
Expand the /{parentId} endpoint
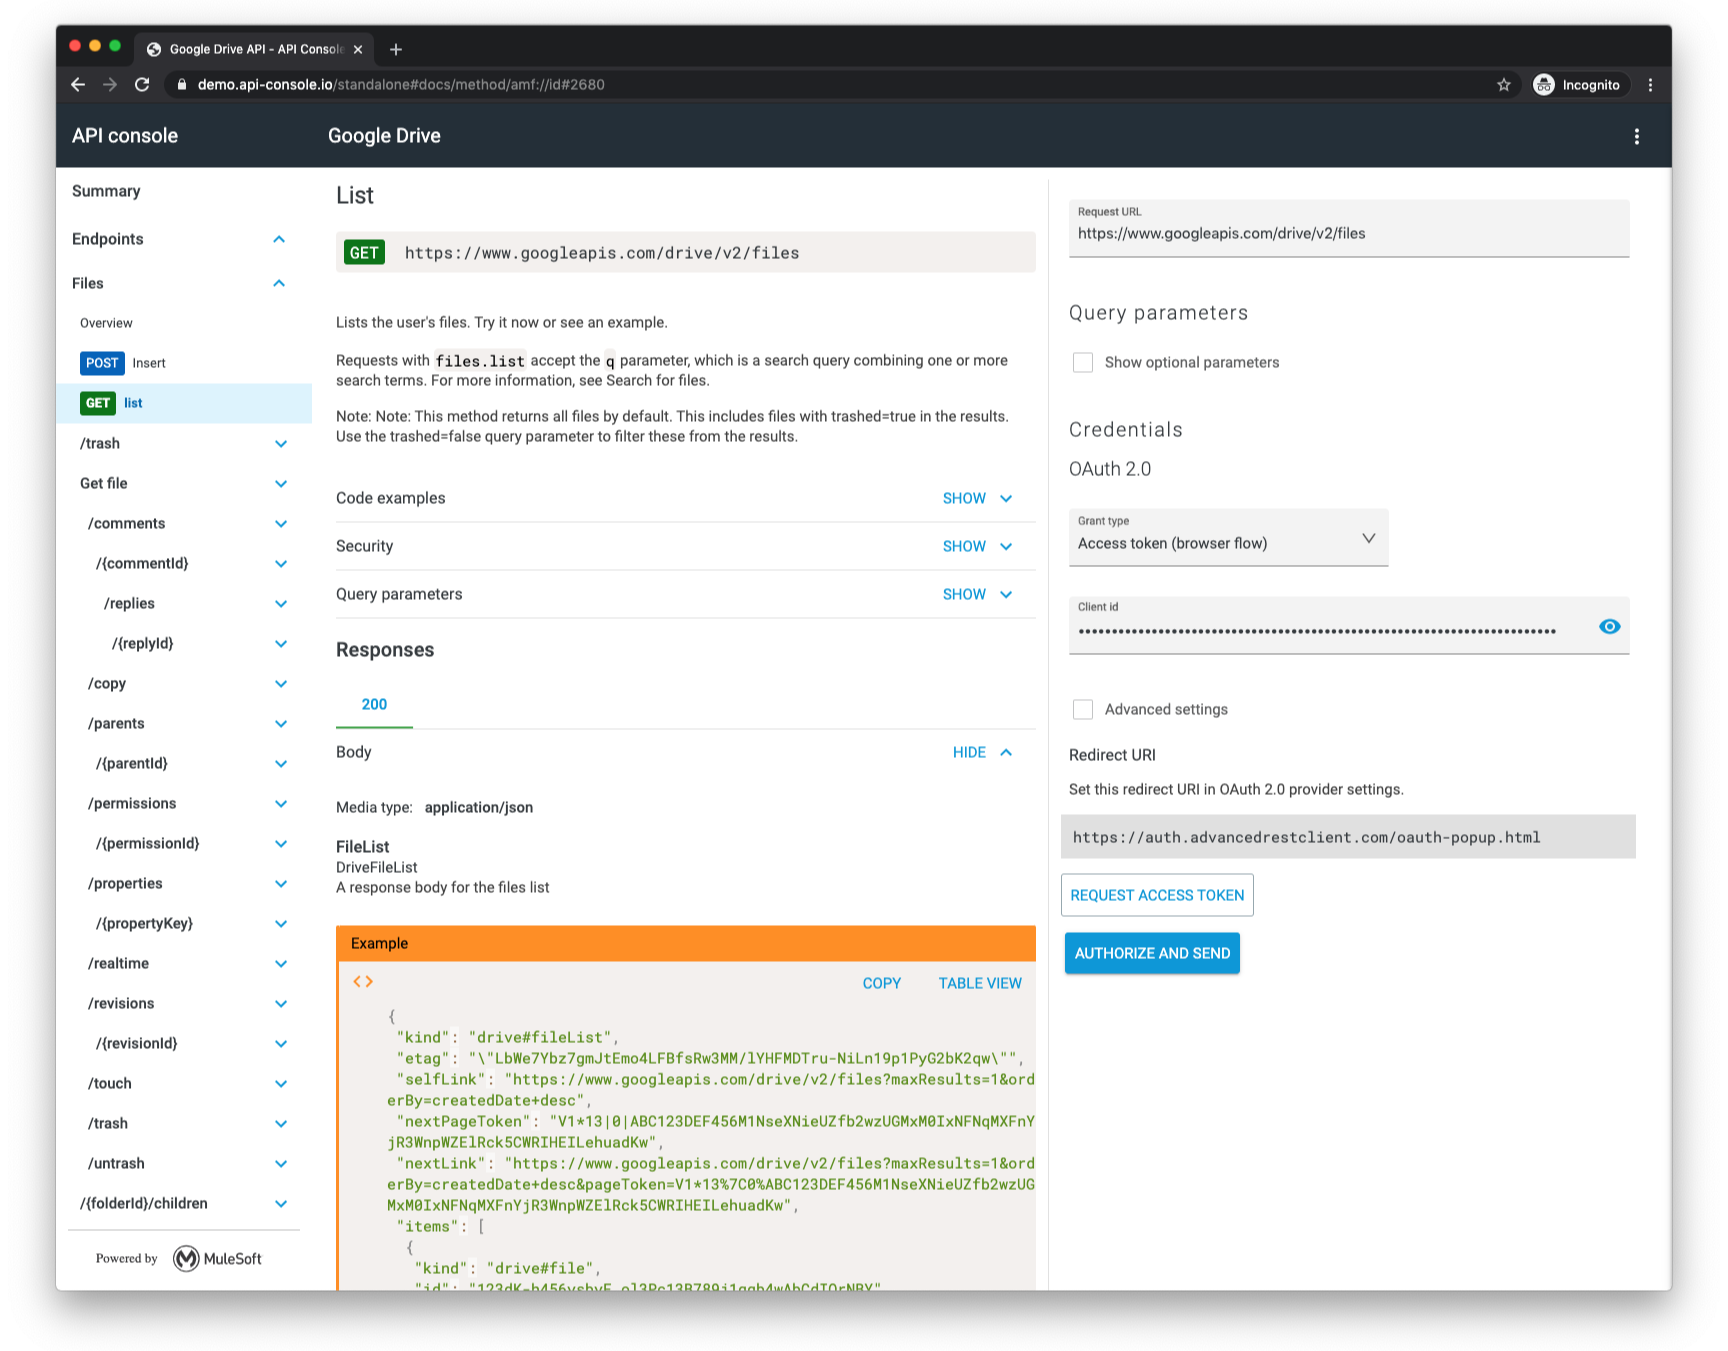point(281,763)
